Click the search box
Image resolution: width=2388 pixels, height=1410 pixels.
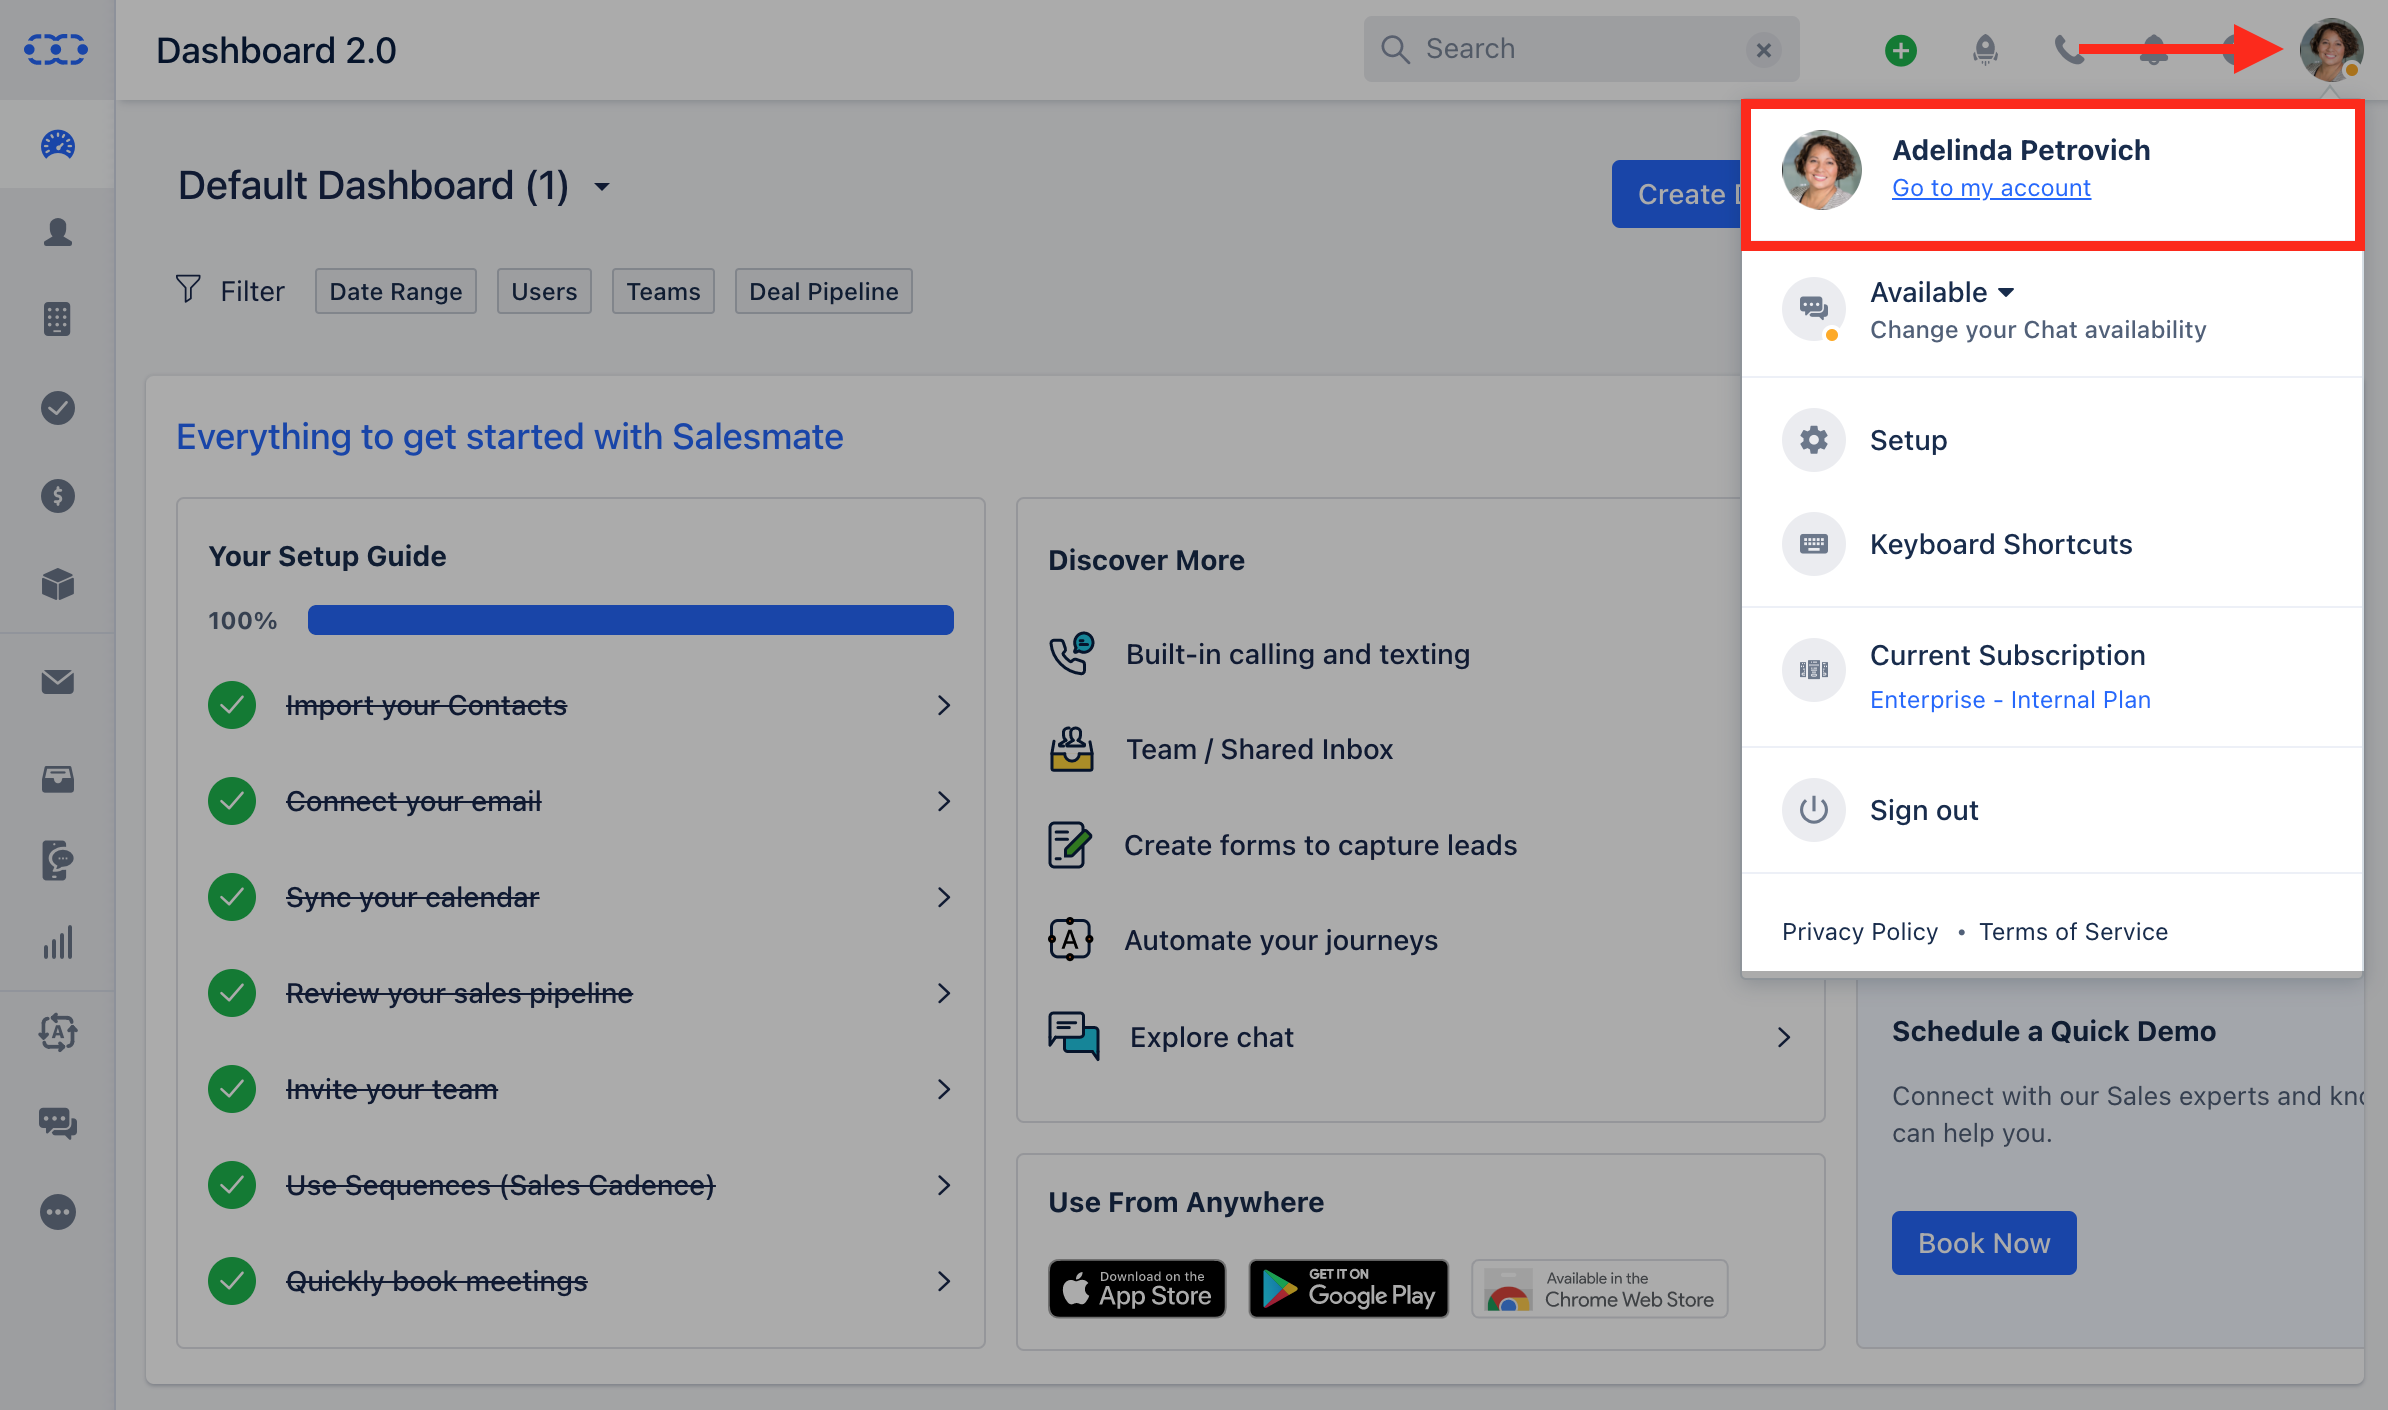(x=1581, y=49)
